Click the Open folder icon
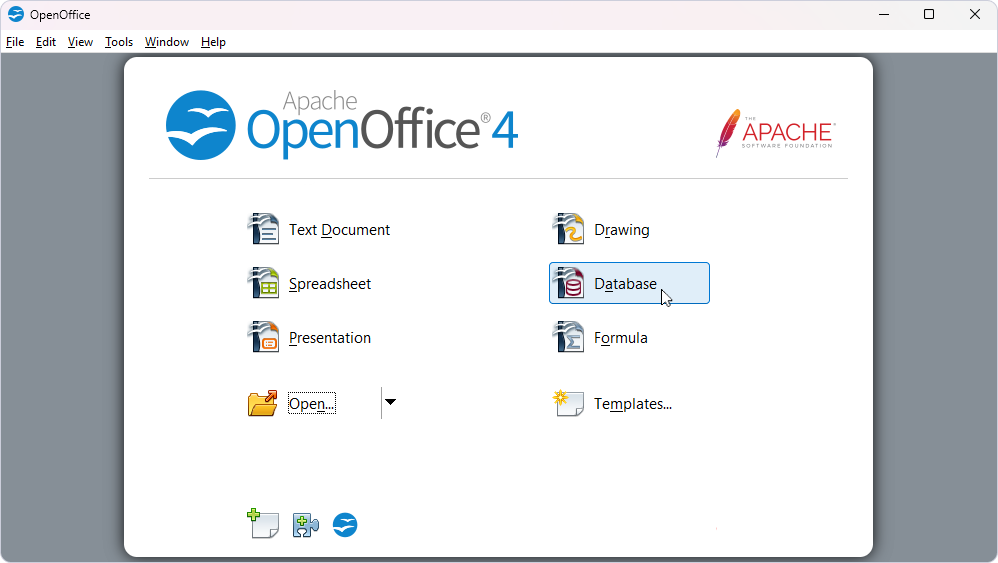 (x=263, y=403)
